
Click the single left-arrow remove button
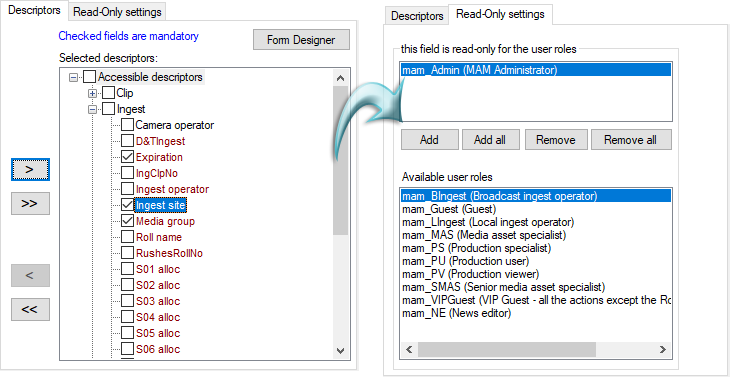click(30, 275)
